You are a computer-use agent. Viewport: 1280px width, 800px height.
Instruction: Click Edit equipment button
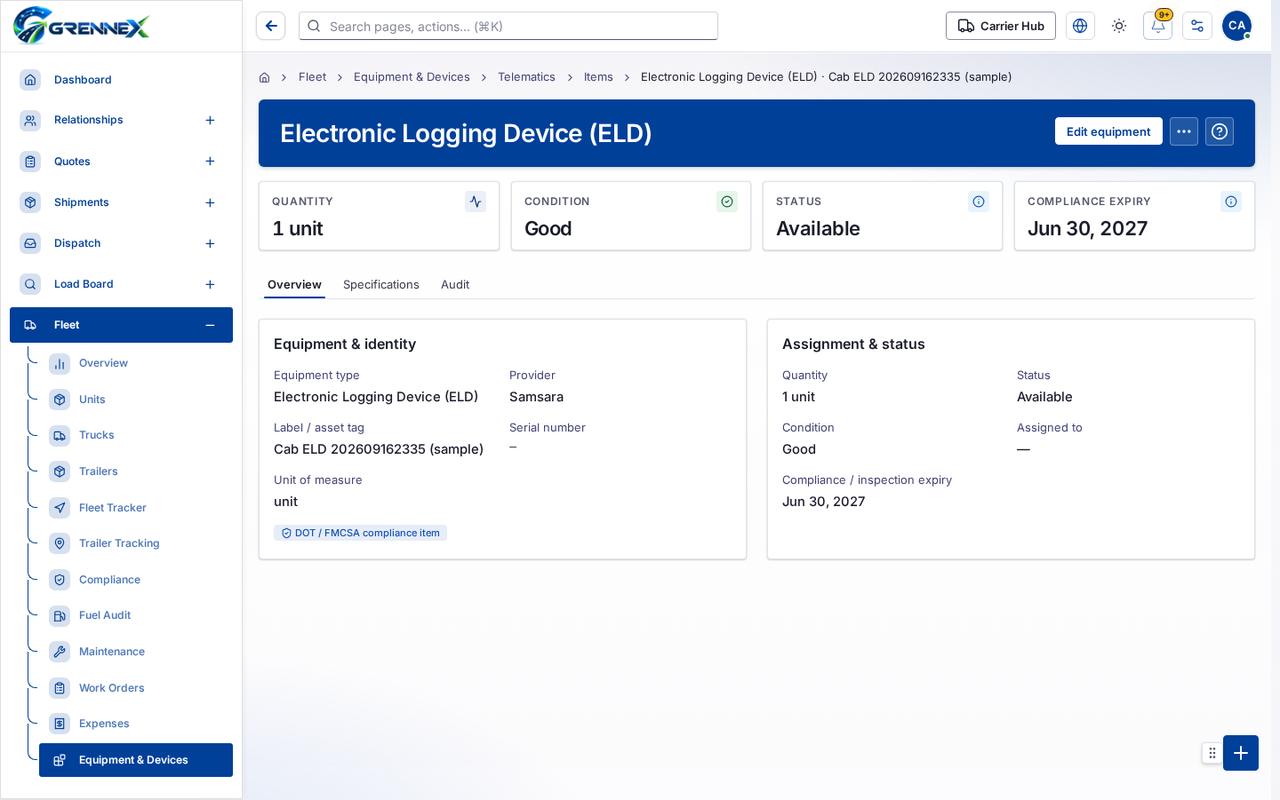point(1108,131)
